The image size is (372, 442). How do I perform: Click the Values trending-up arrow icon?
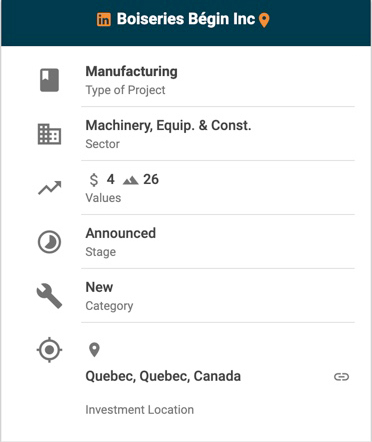50,188
